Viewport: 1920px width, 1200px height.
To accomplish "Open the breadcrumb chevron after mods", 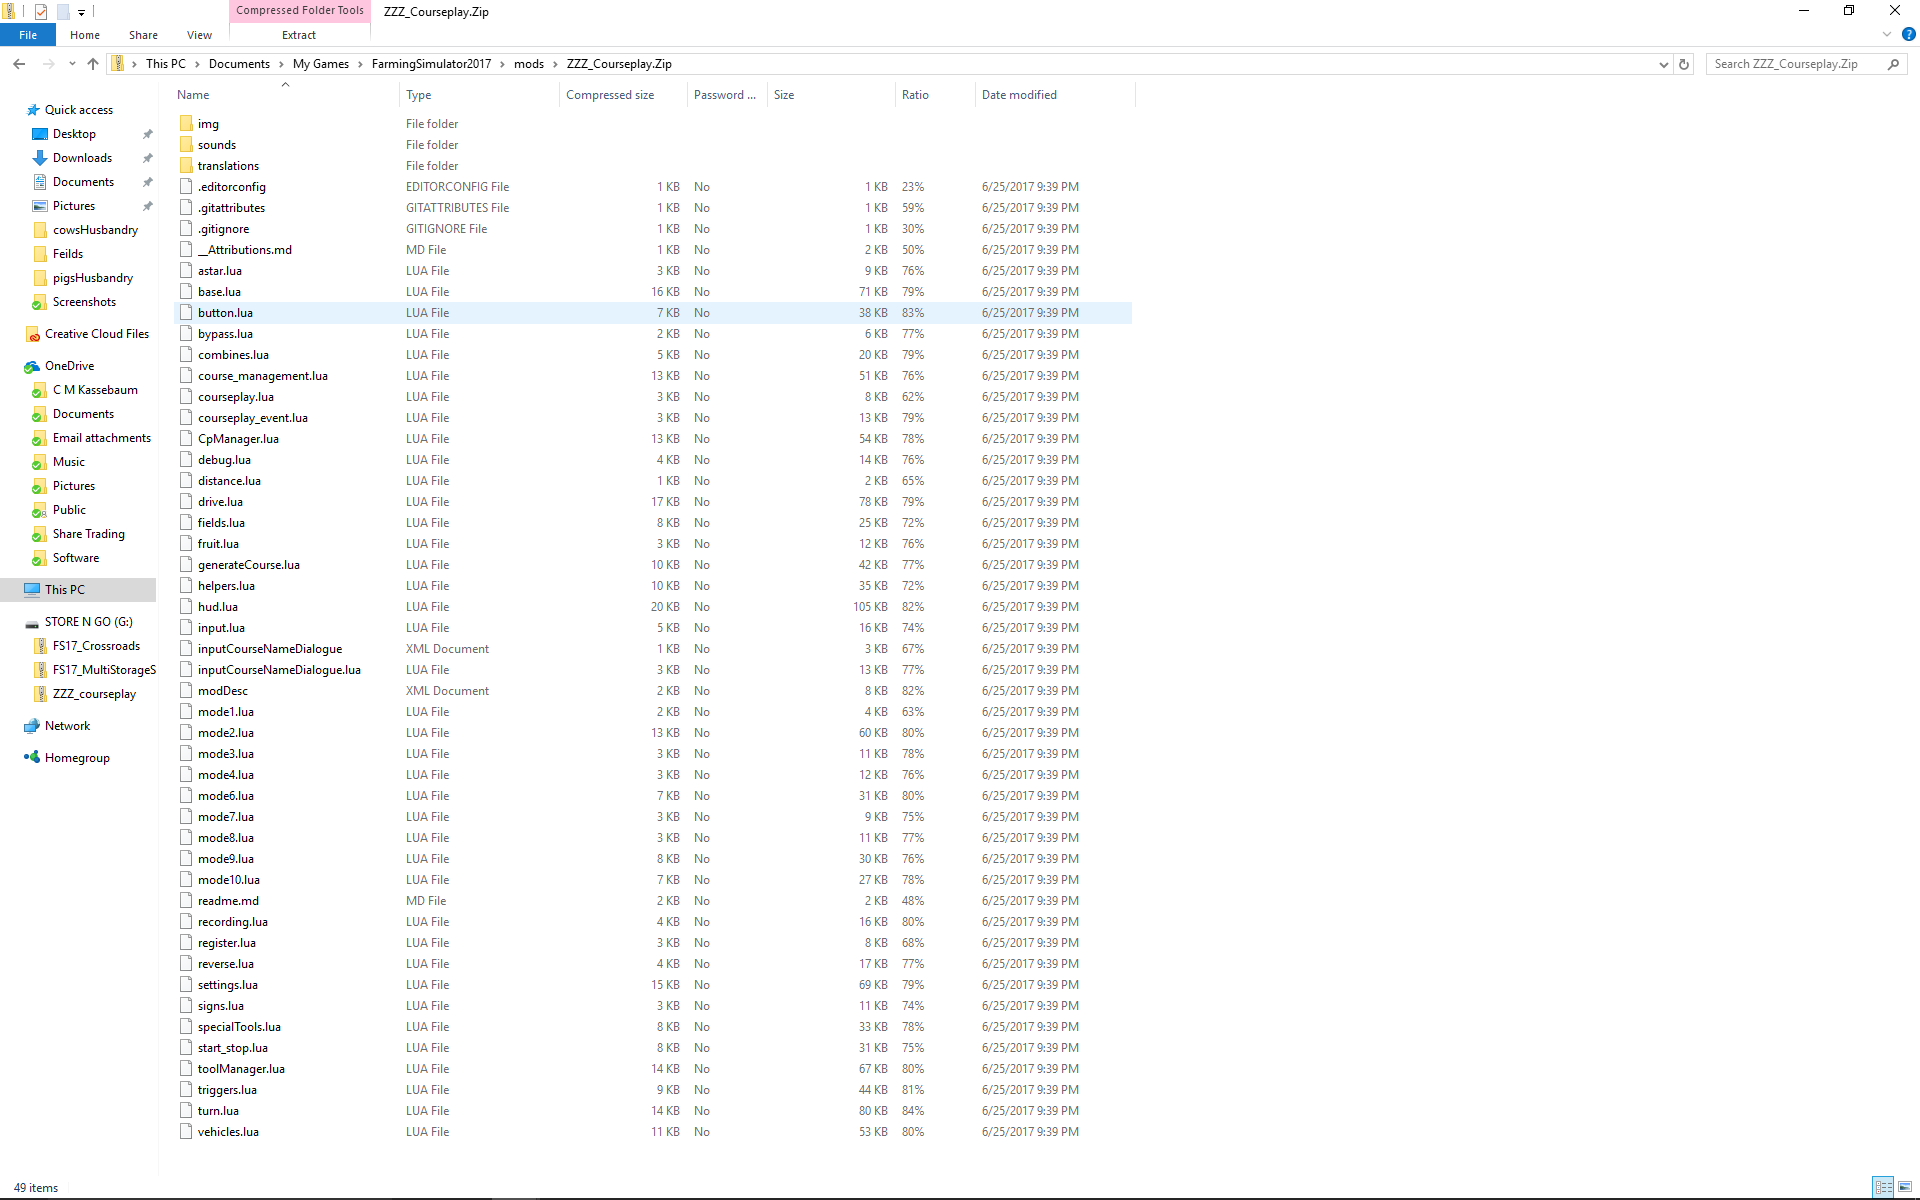I will pyautogui.click(x=554, y=63).
